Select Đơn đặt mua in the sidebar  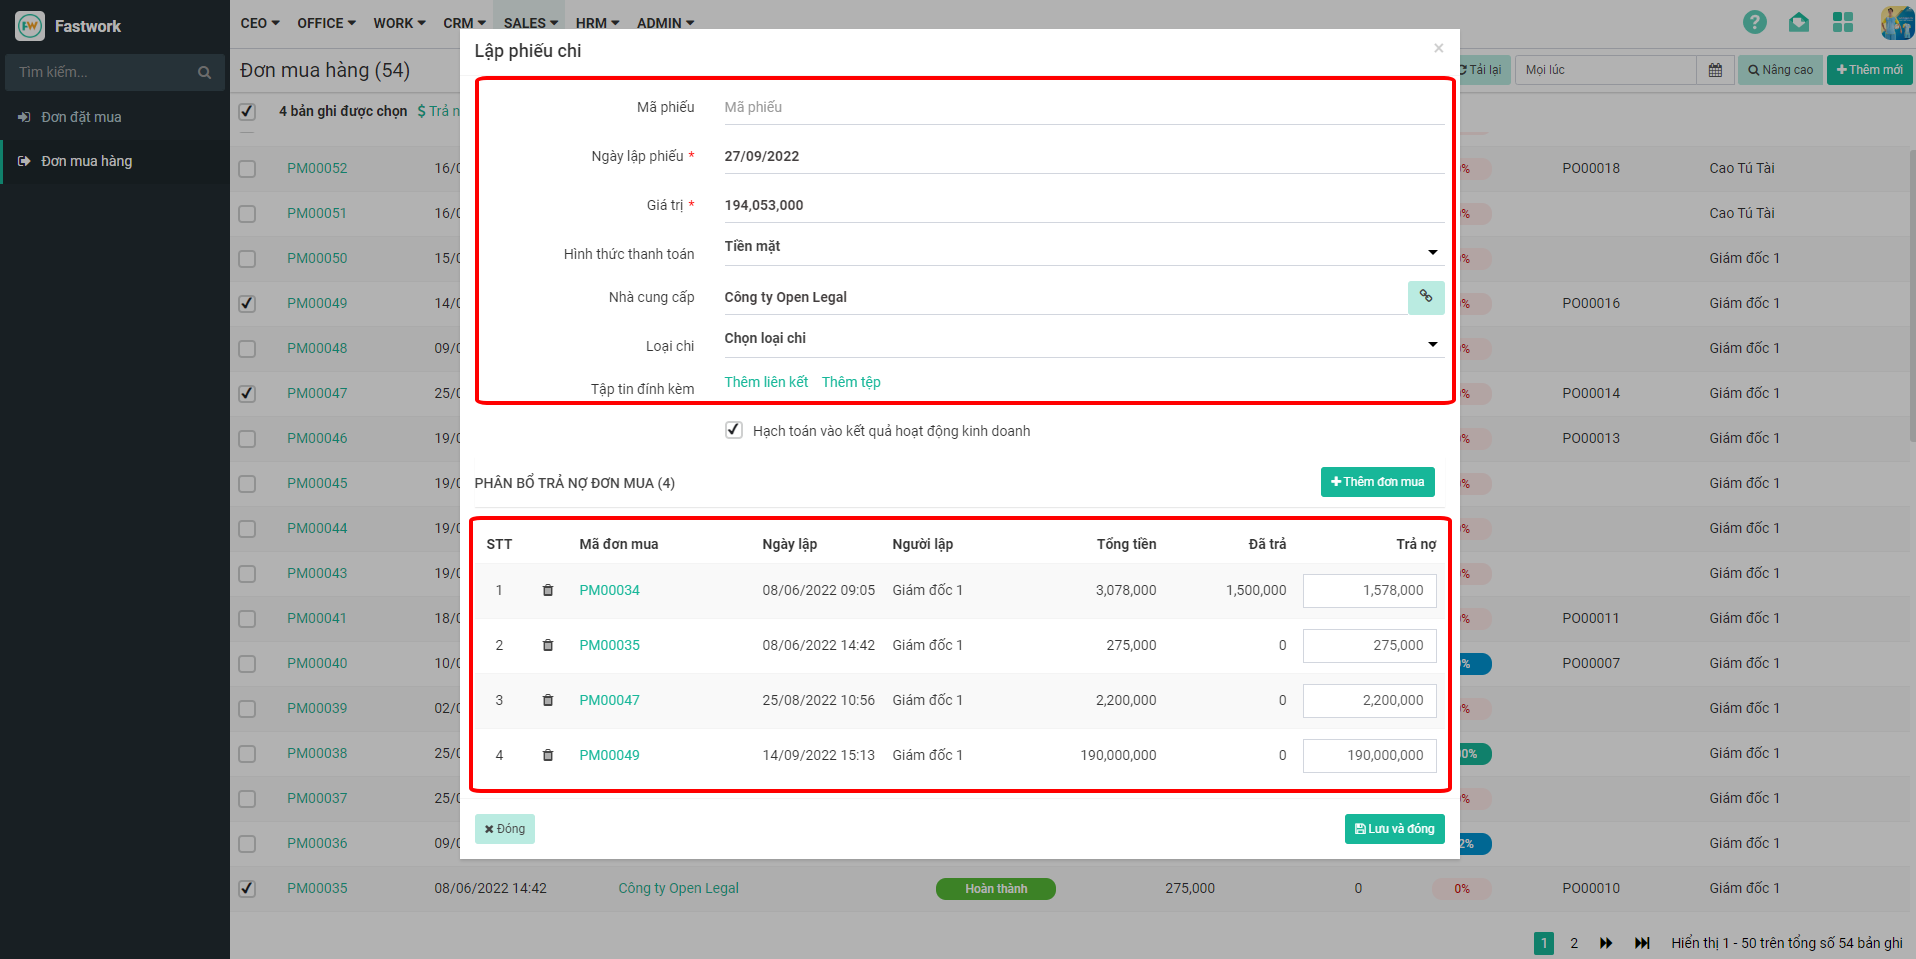[81, 117]
